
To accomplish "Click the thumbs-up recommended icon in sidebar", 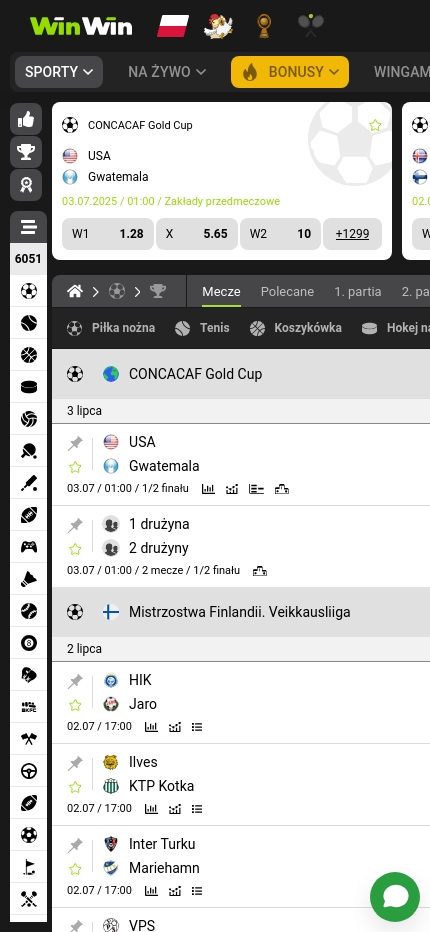I will pos(26,119).
